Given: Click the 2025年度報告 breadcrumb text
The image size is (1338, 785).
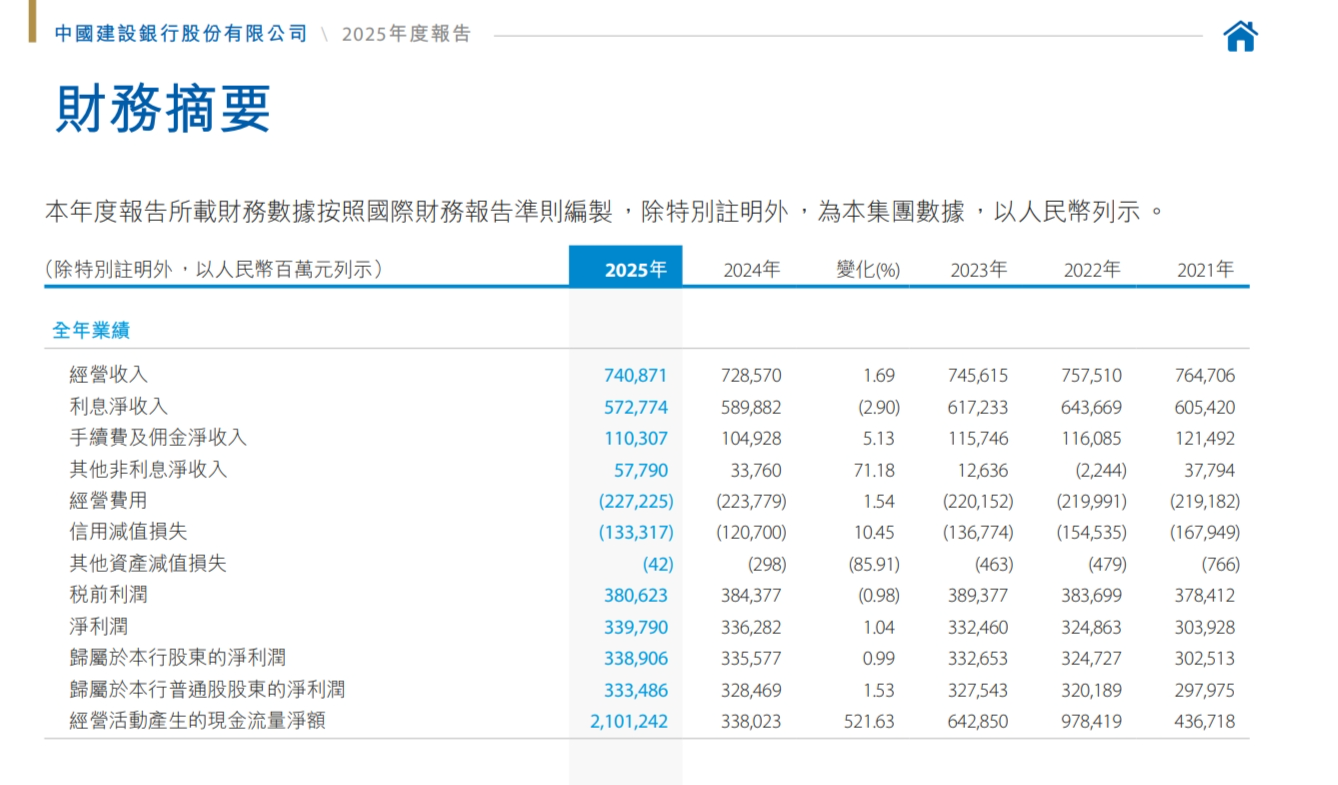Looking at the screenshot, I should tap(406, 34).
